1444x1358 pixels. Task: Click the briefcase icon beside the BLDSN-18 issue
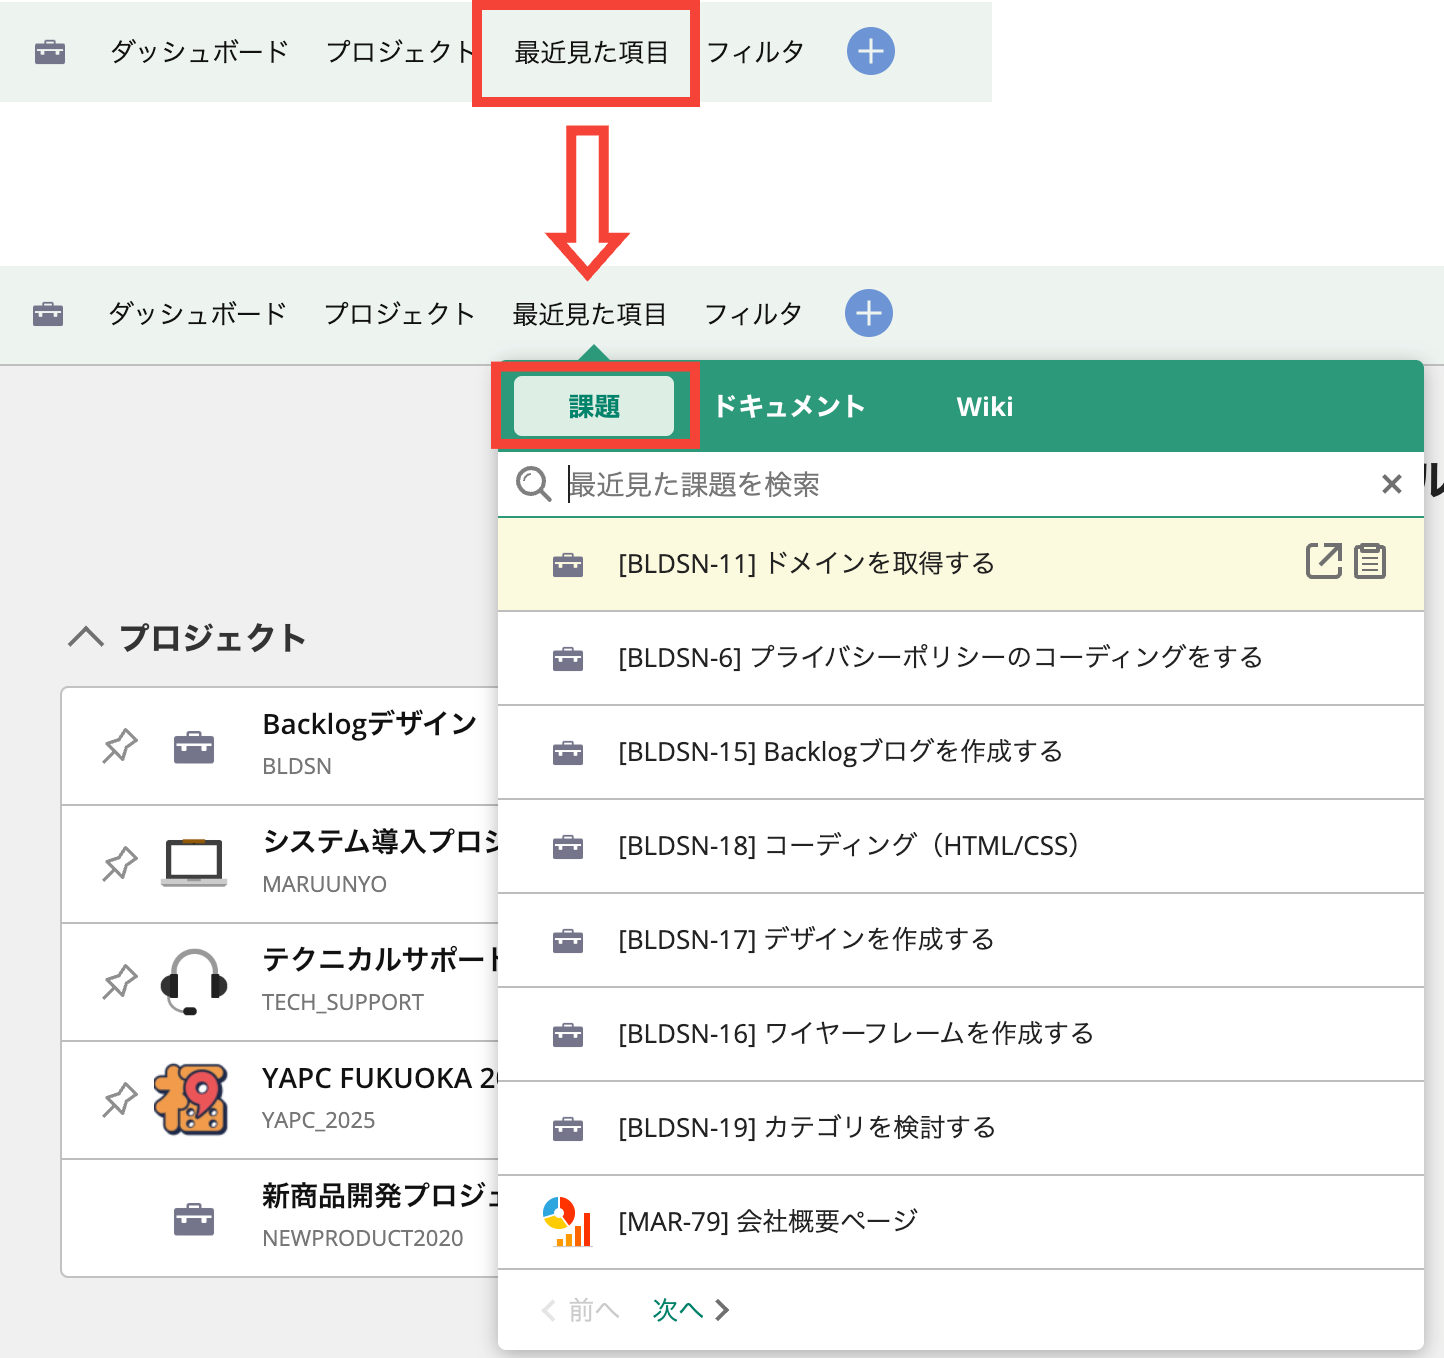(568, 846)
